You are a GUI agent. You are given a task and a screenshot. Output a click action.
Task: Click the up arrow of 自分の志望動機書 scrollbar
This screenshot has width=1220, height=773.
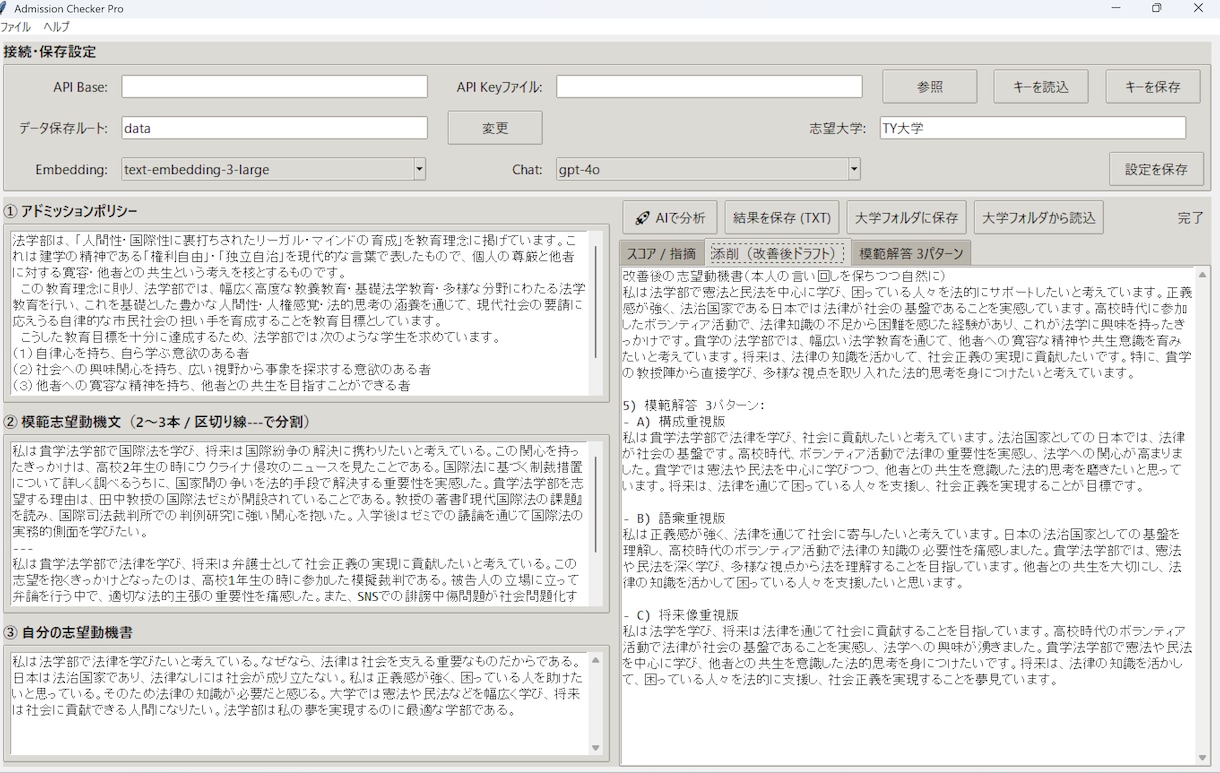click(x=596, y=660)
